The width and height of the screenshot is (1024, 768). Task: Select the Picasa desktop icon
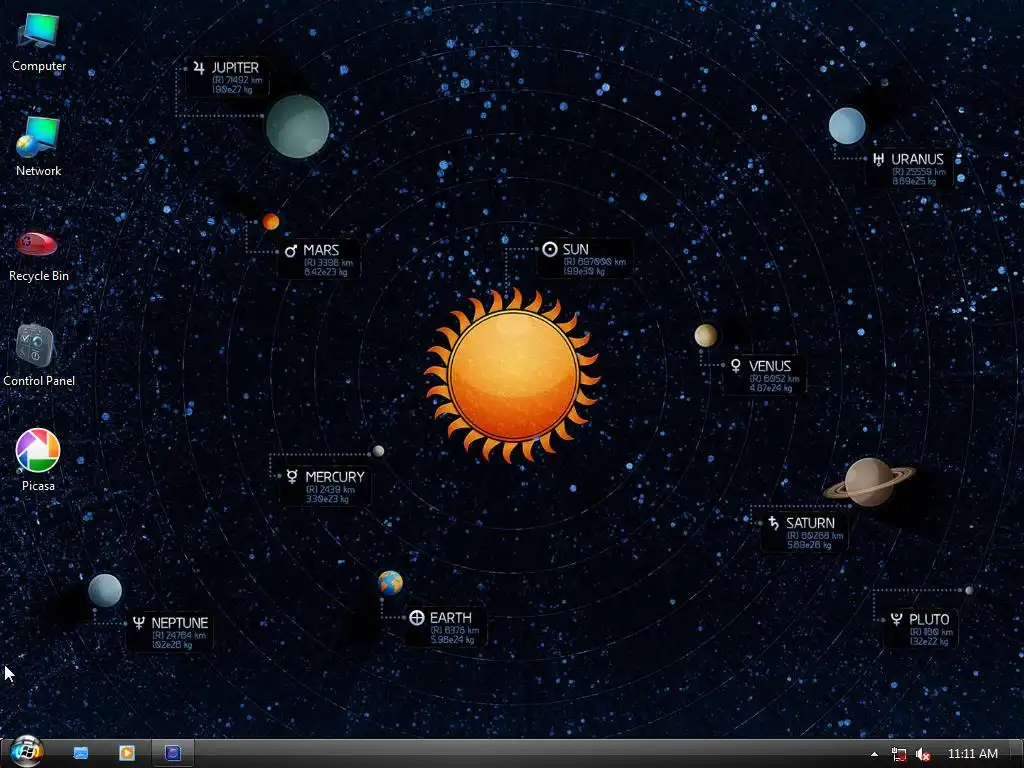tap(38, 460)
